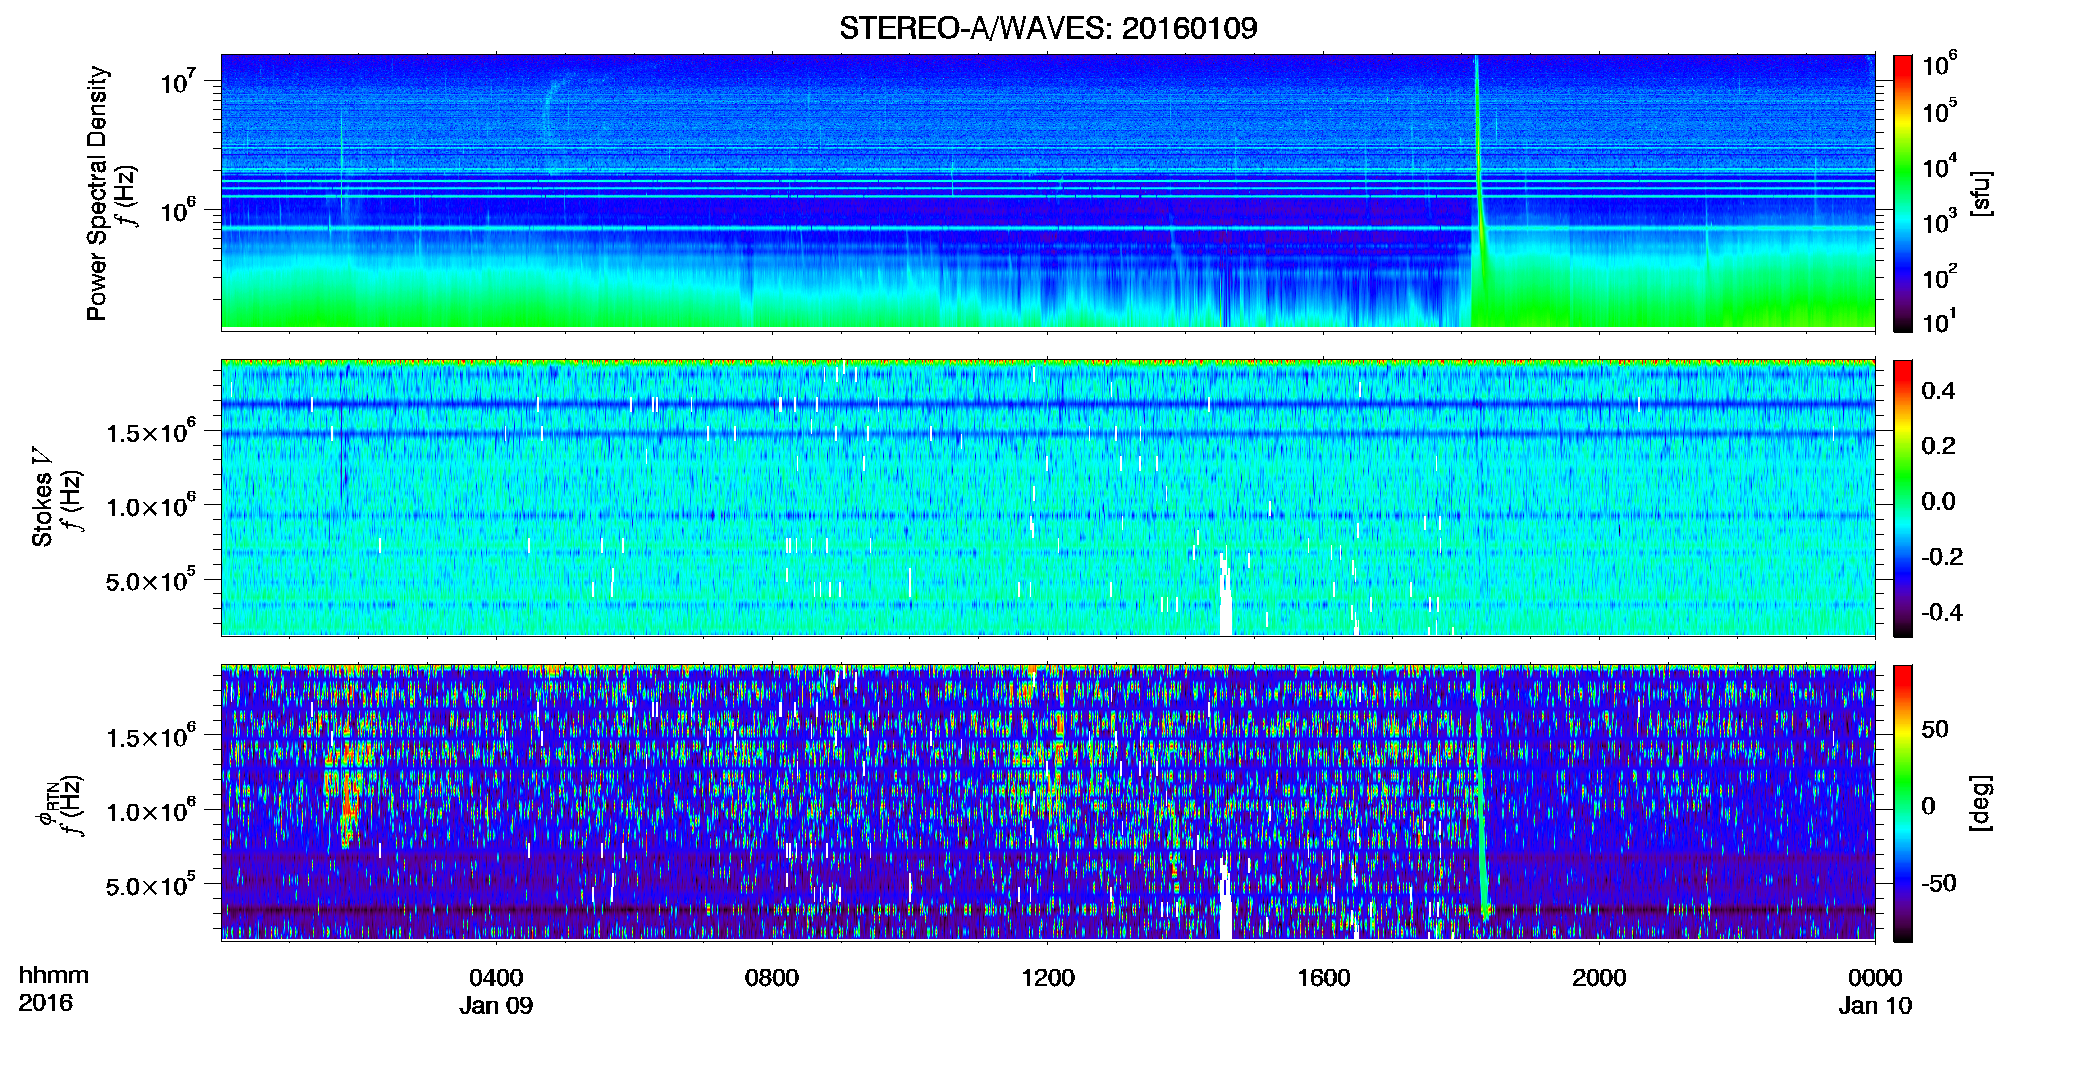Click the 1.0×10^6 tick of the φRTN panel

tap(150, 811)
